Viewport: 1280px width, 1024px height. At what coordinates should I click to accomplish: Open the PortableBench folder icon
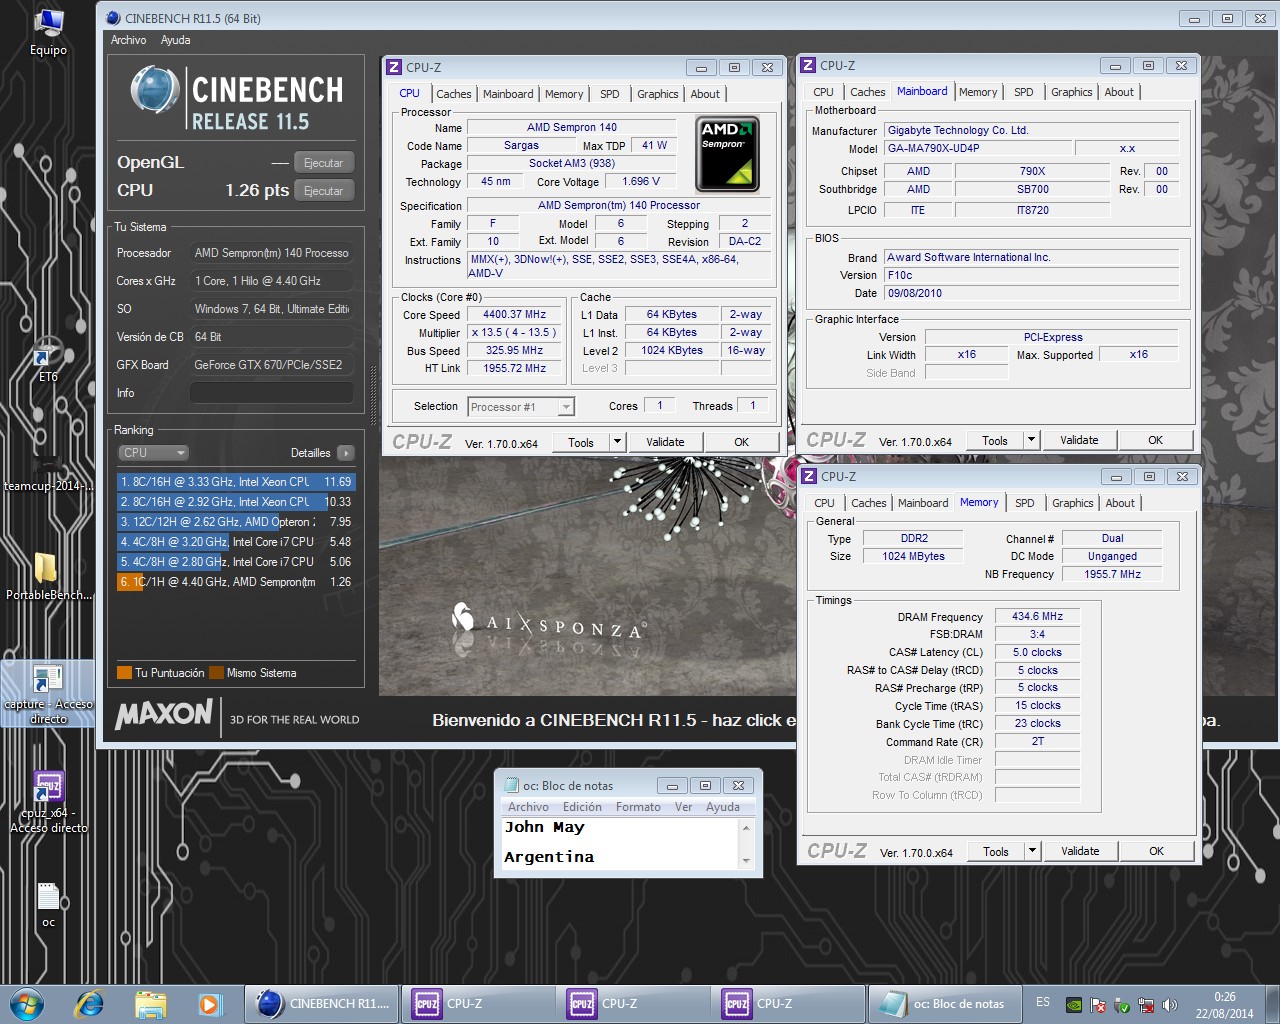47,578
